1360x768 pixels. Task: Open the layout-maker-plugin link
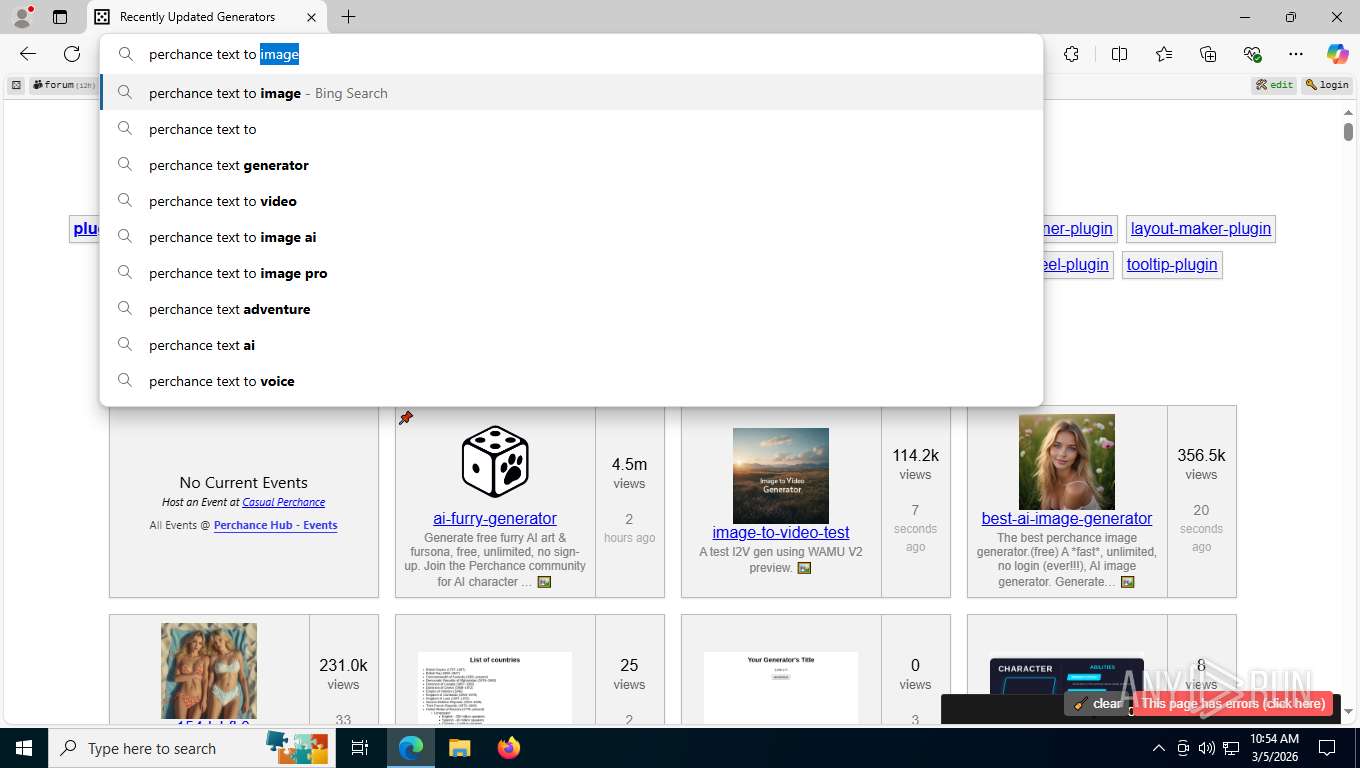(1200, 228)
